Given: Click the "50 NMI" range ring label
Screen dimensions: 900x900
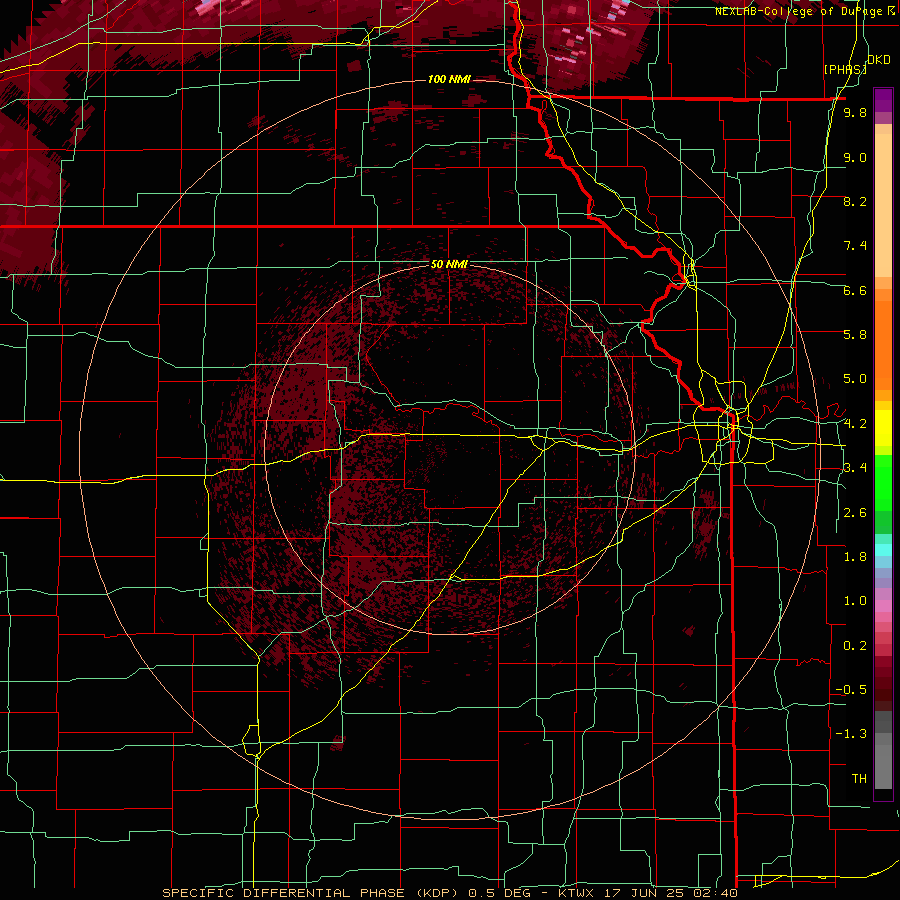Looking at the screenshot, I should point(449,265).
